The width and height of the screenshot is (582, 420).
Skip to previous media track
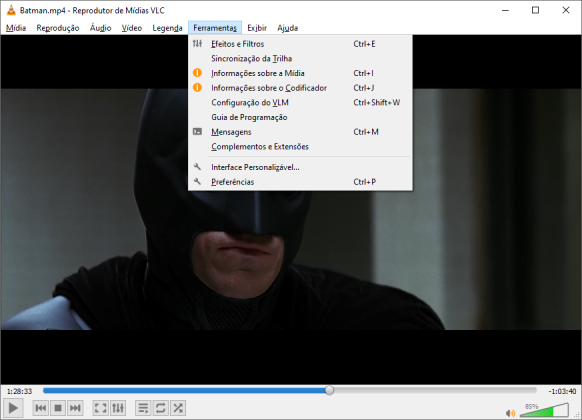coord(40,408)
